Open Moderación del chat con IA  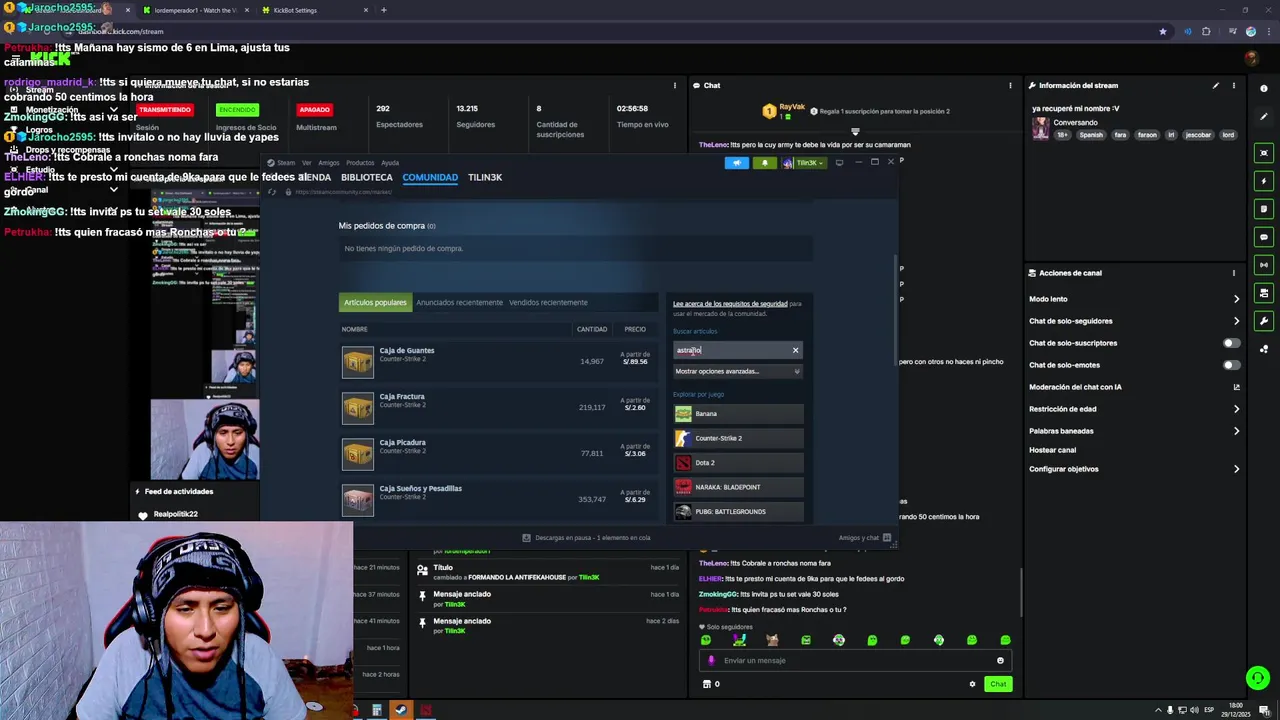point(1134,387)
